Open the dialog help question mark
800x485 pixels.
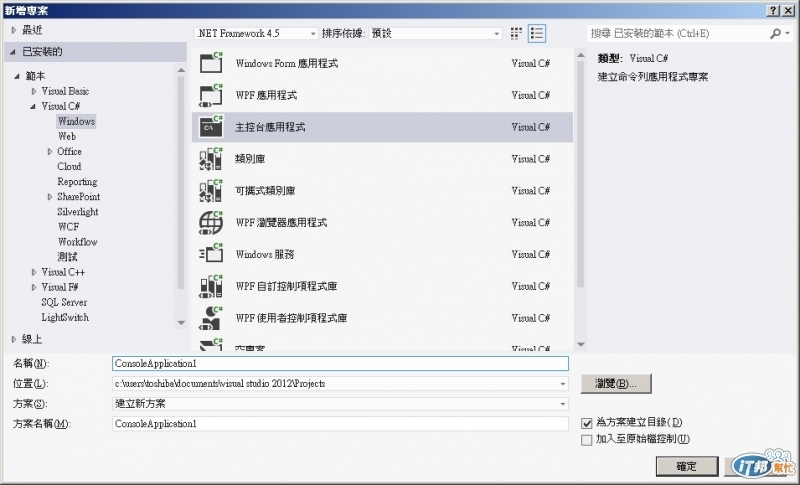click(x=773, y=10)
